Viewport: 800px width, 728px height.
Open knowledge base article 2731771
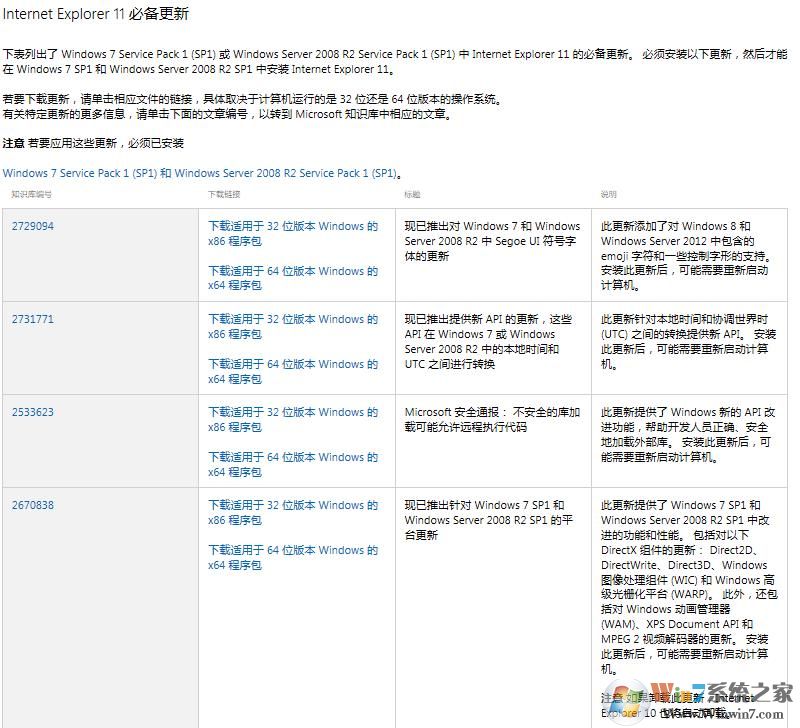[x=33, y=319]
